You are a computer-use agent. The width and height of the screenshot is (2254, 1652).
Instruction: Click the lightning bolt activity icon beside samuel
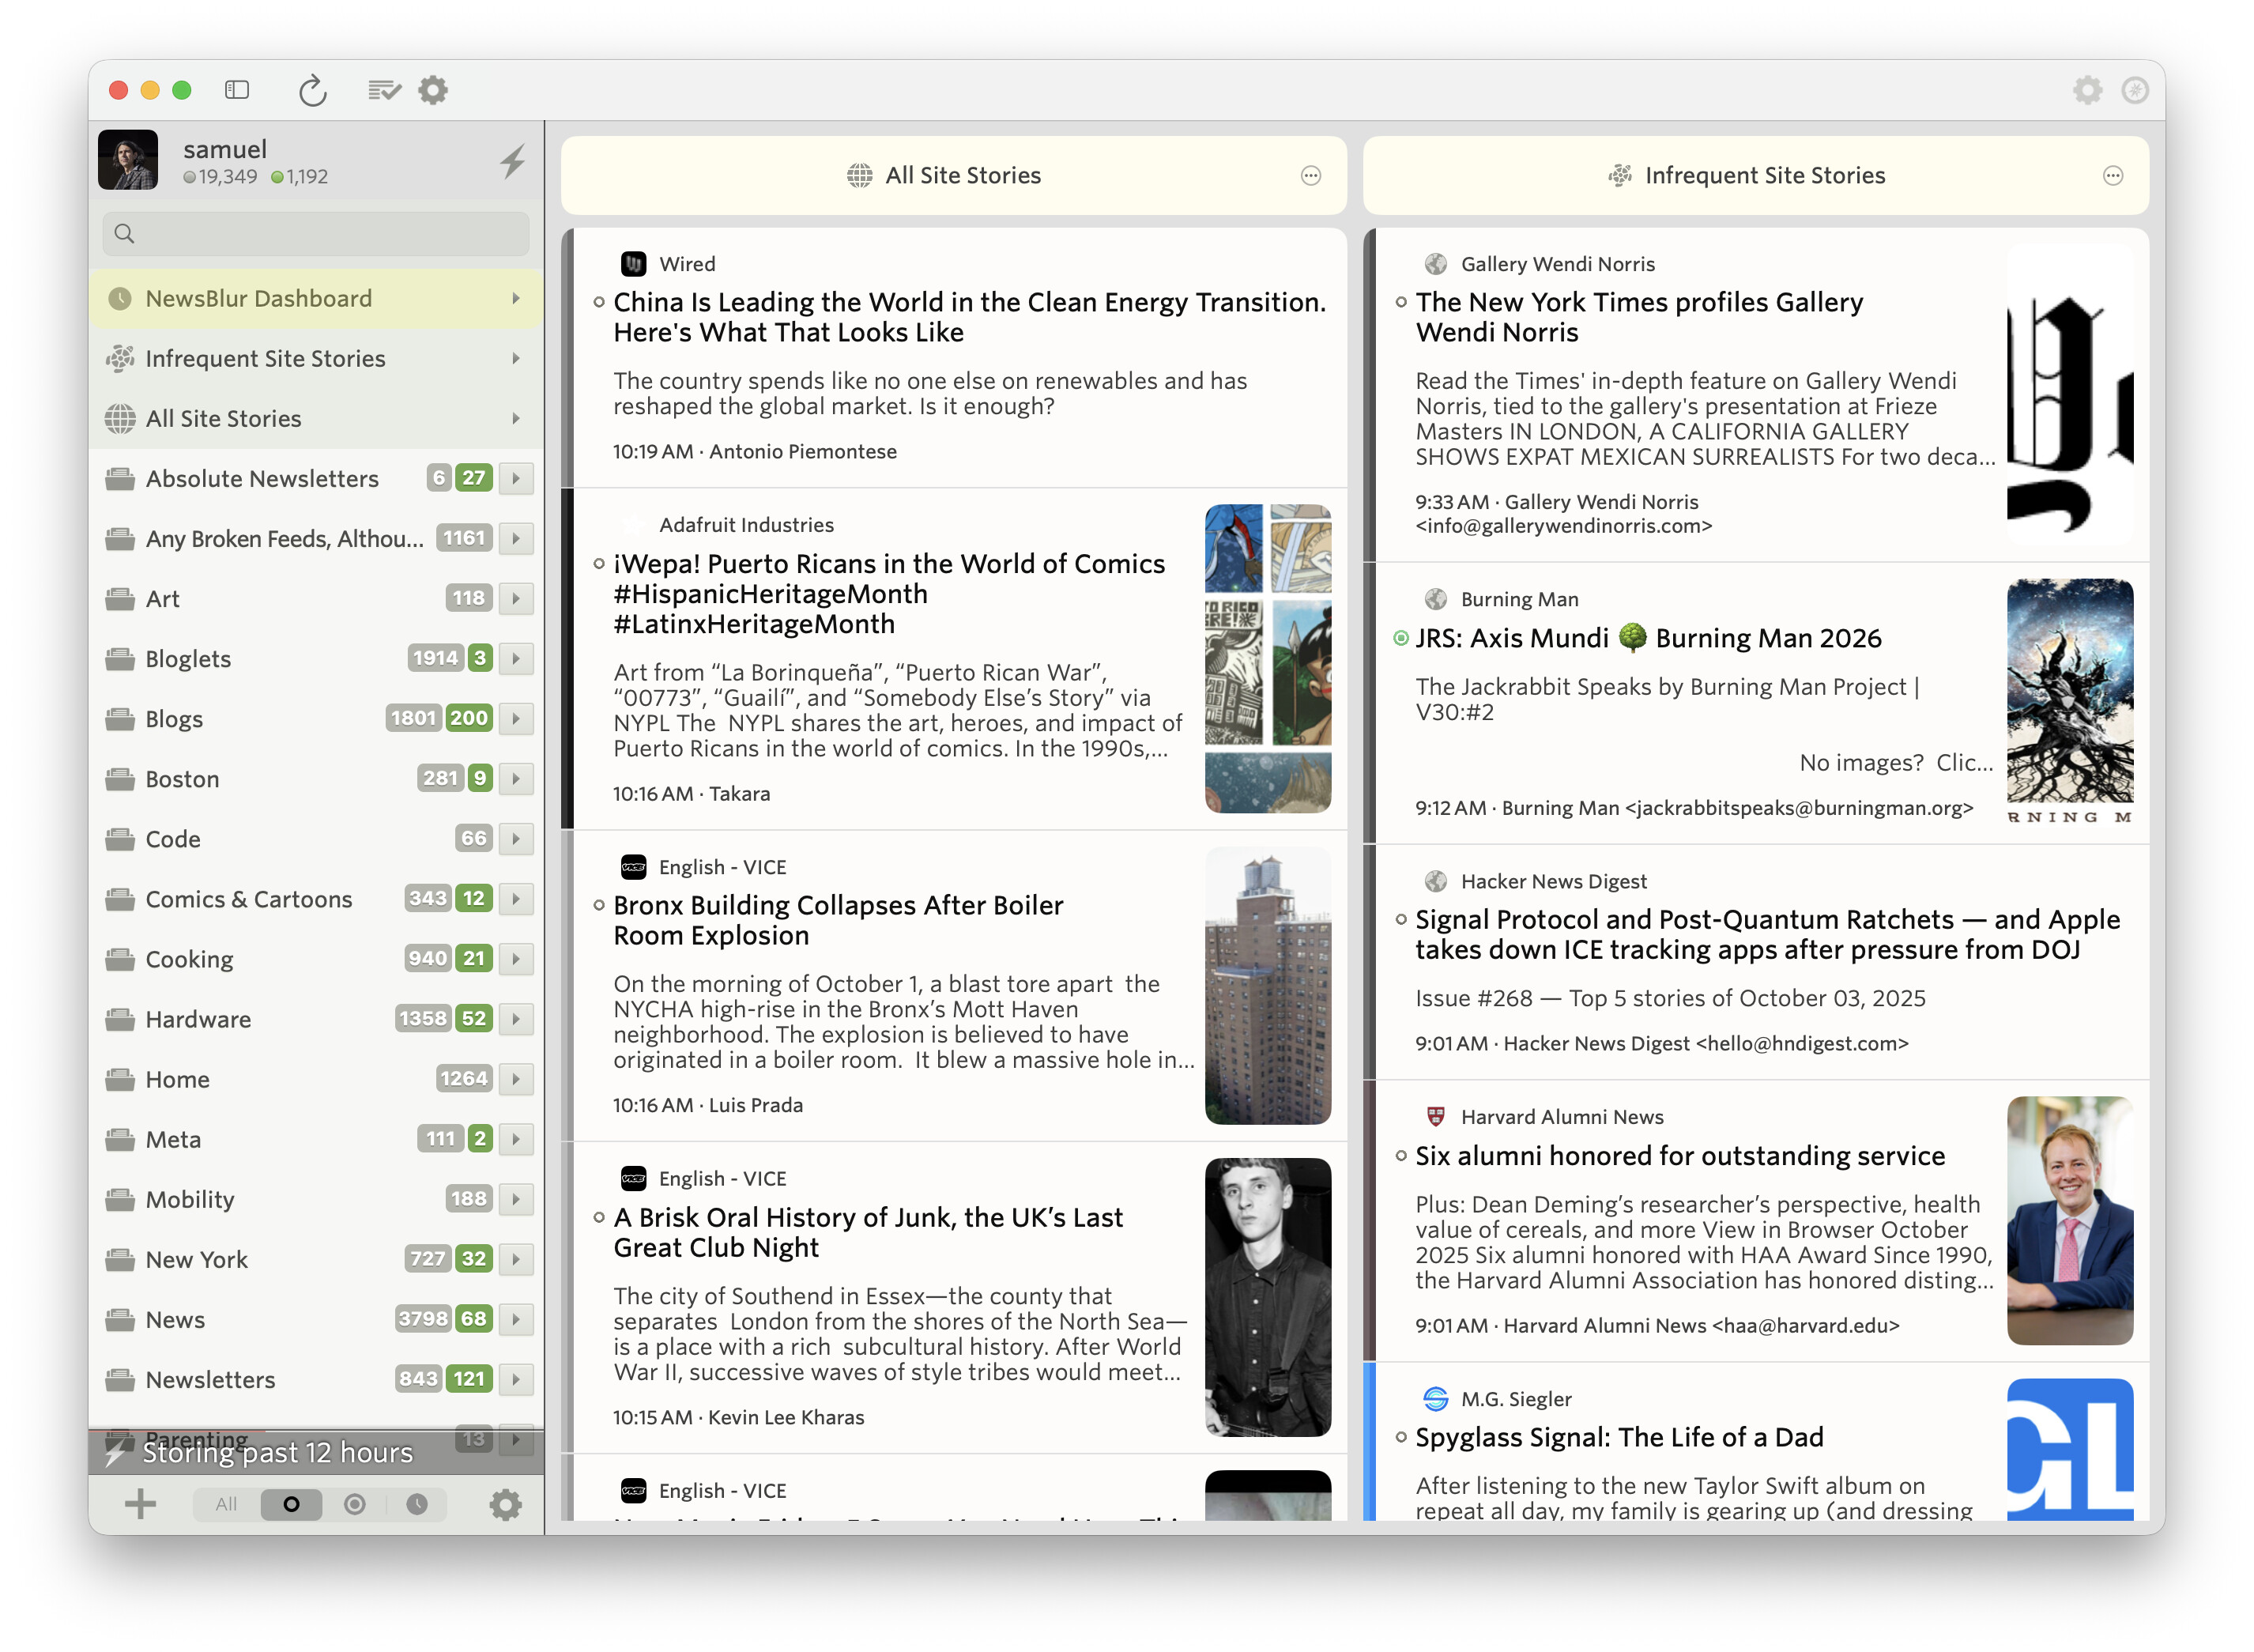point(513,161)
